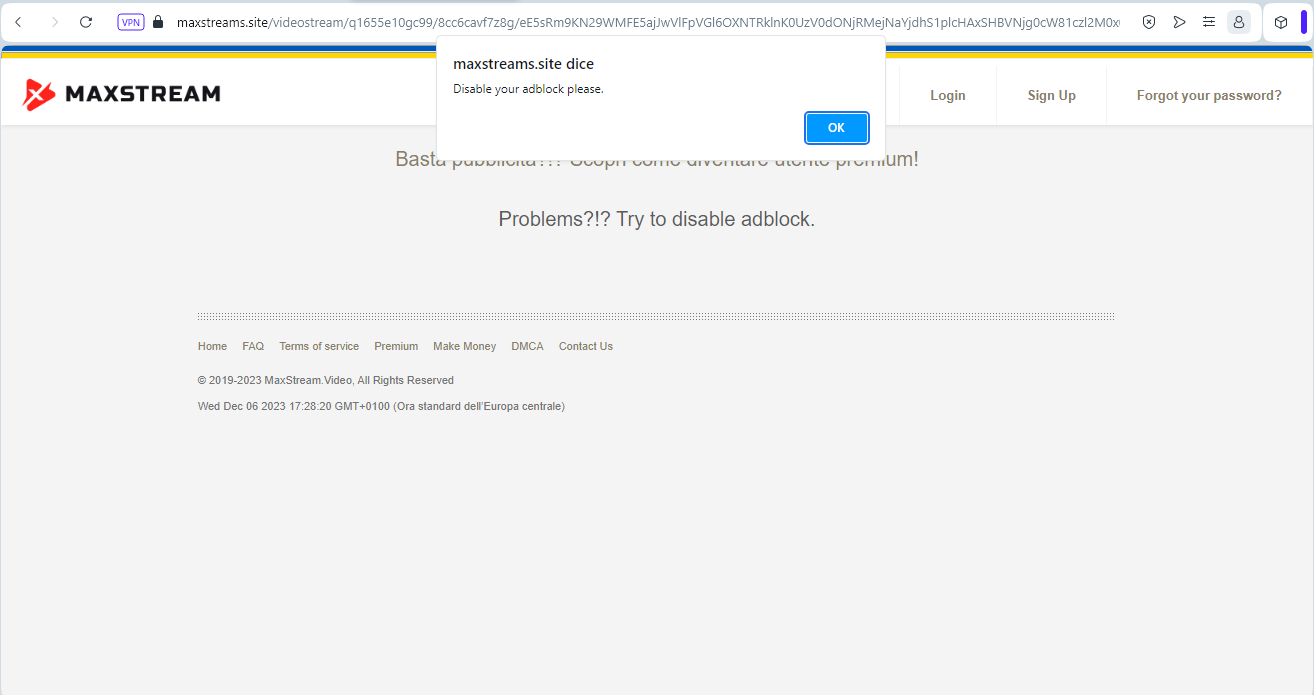Open the Premium link

(396, 346)
